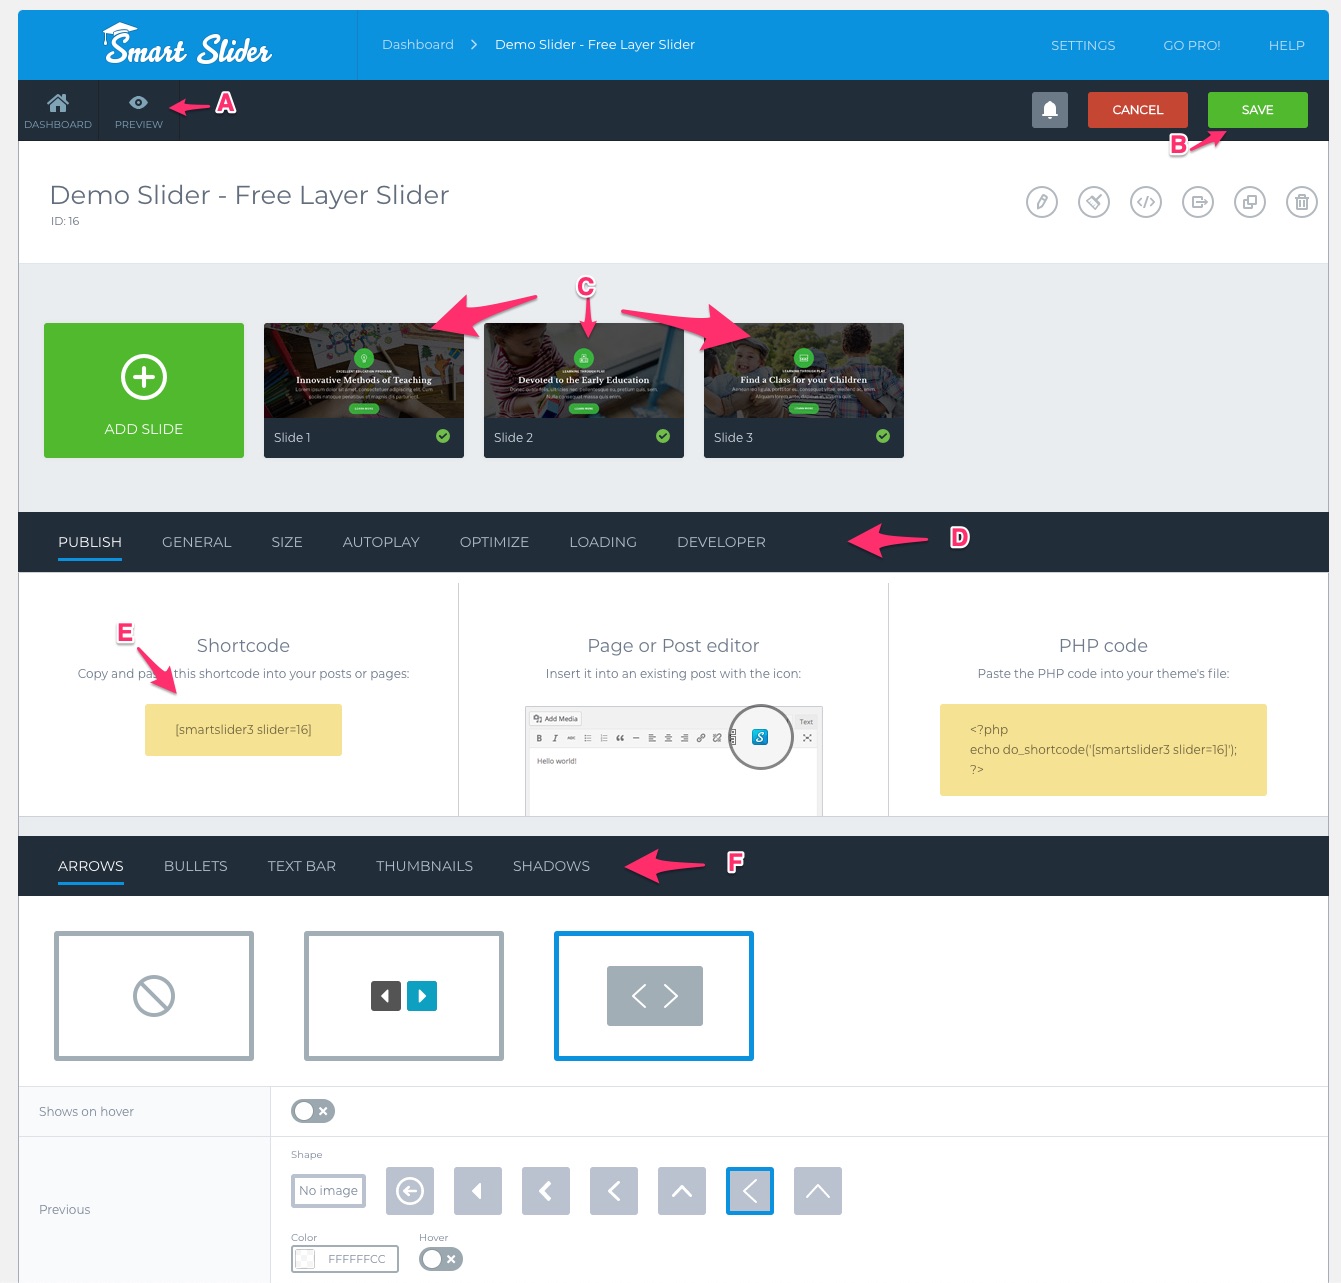Select the highlighted large left chevron shape
The image size is (1341, 1283).
point(750,1191)
